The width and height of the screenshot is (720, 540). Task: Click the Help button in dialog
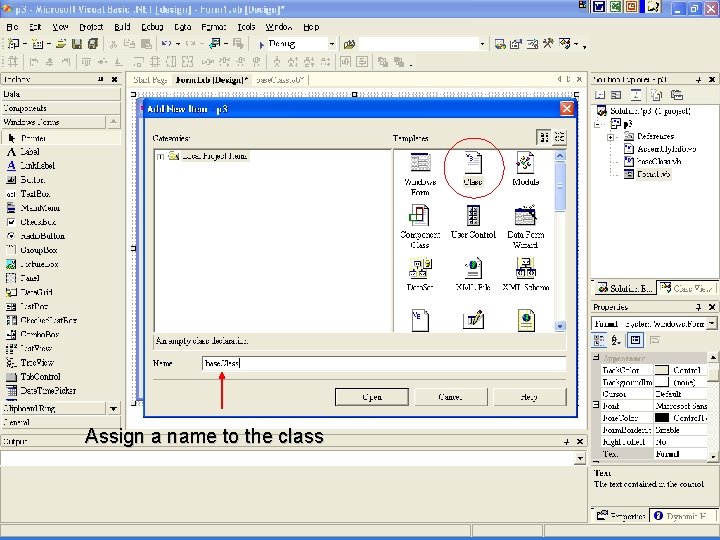[529, 397]
